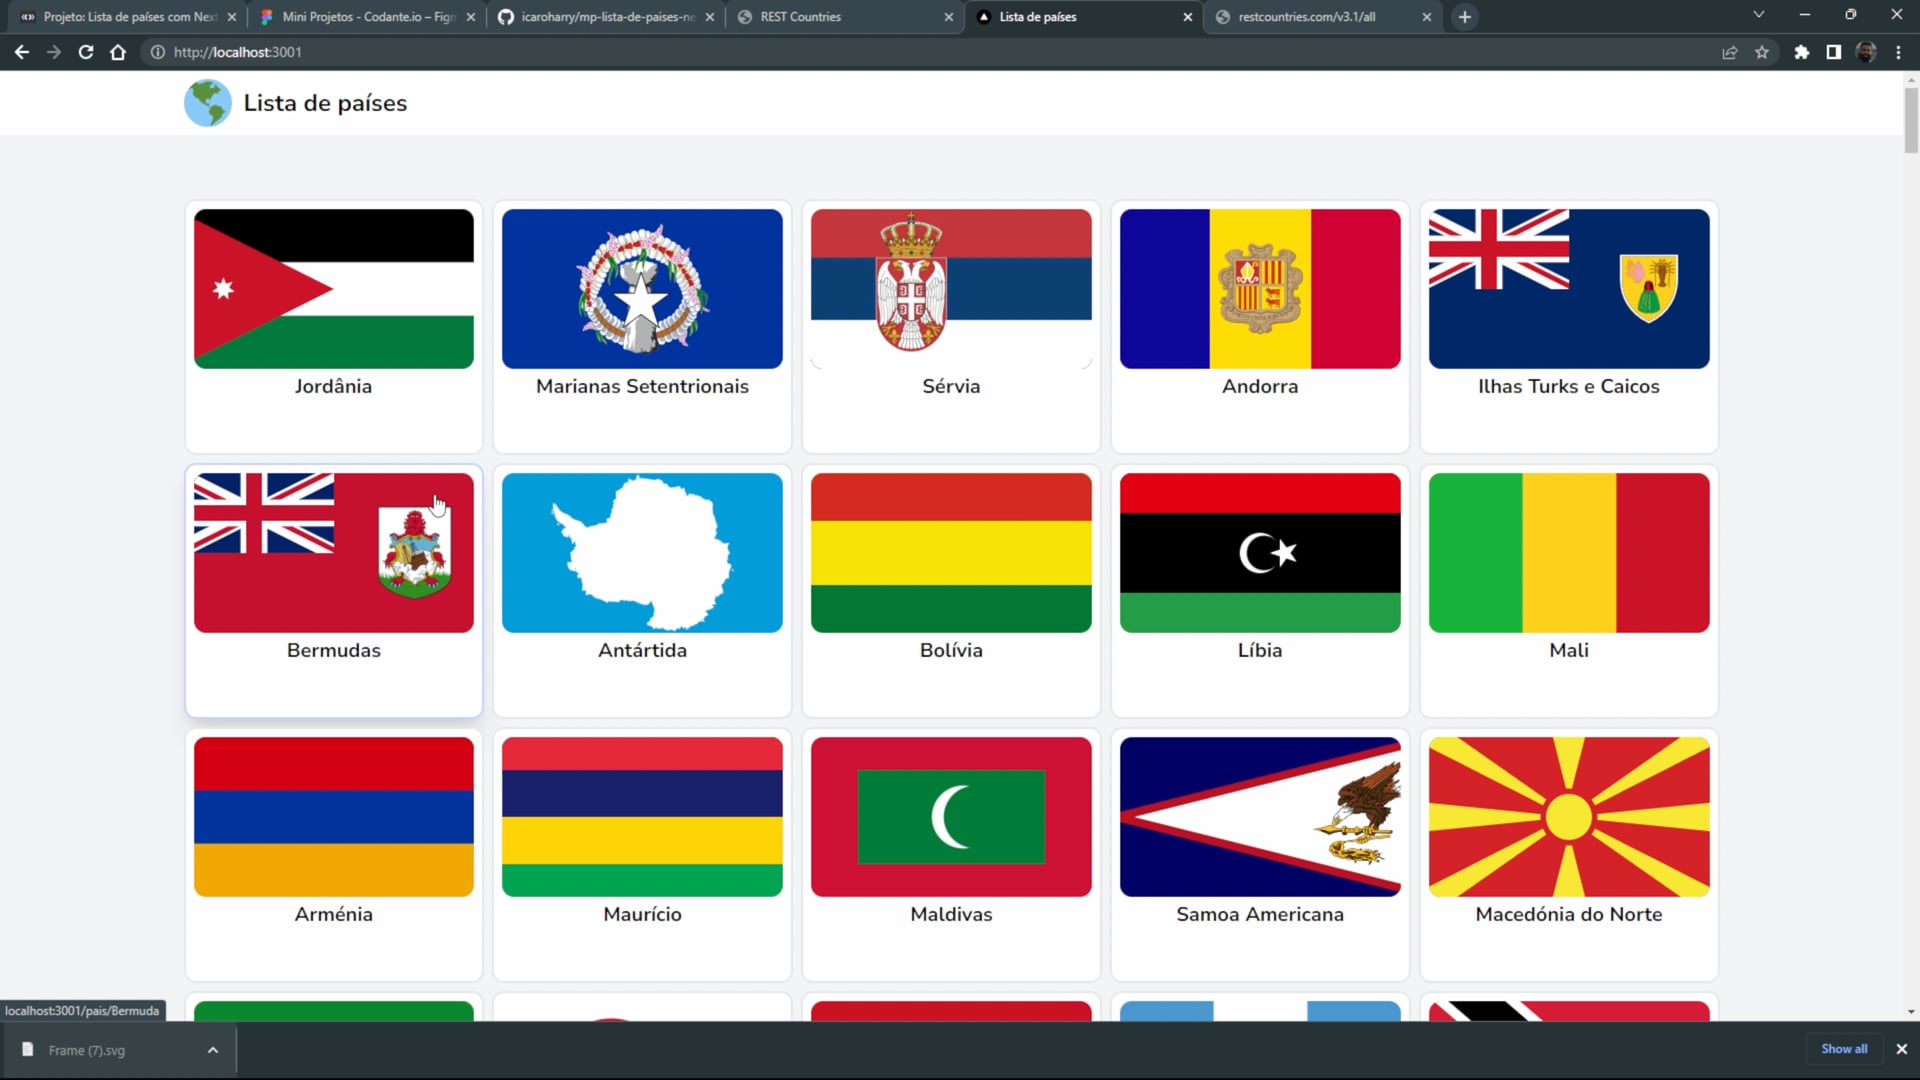Open the Arménia flag card
The image size is (1920, 1080).
[x=334, y=855]
